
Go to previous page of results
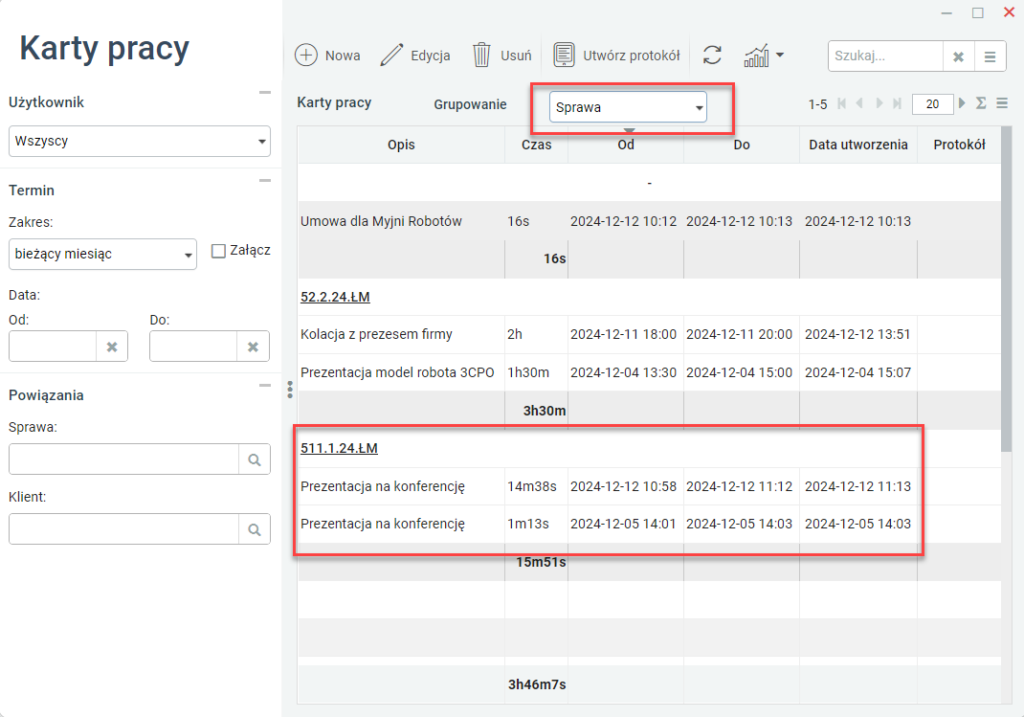860,103
